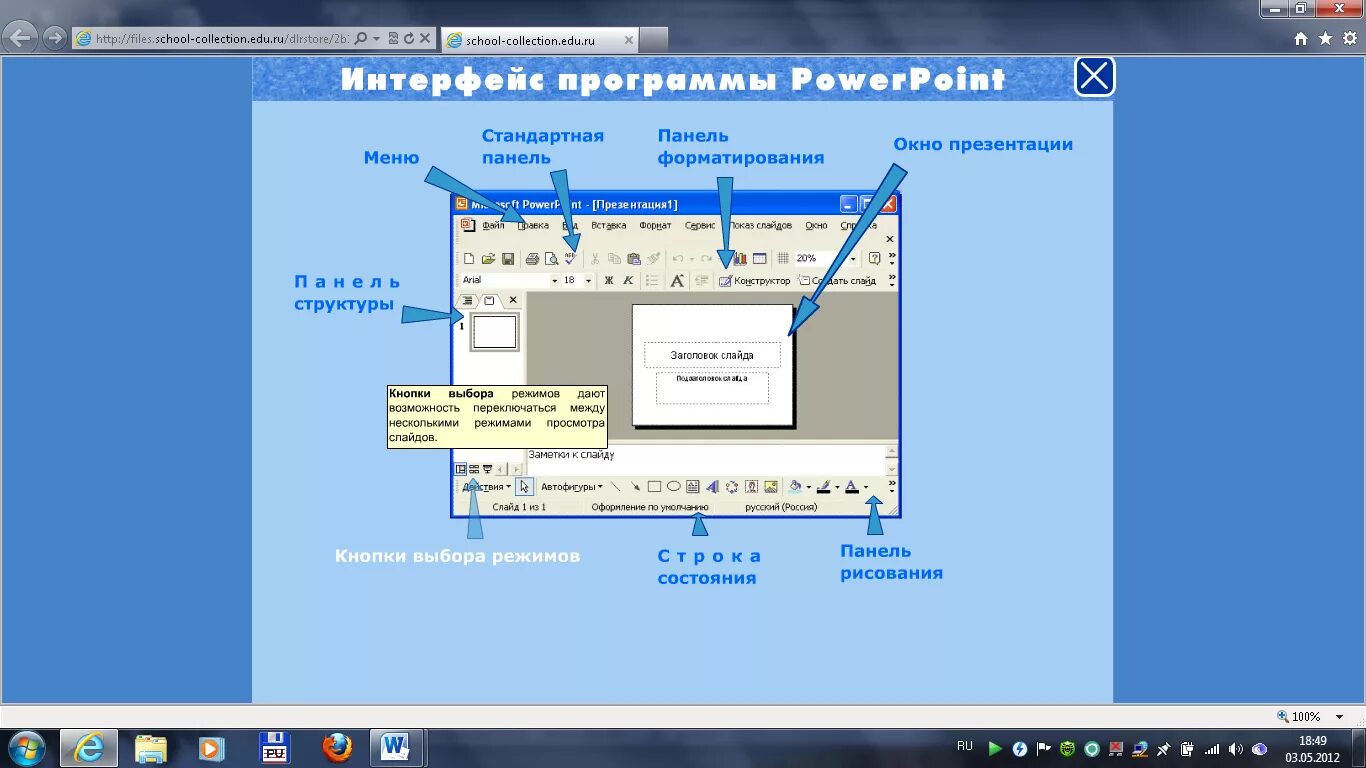
Task: Click the Заголовок слайда placeholder
Action: [712, 355]
